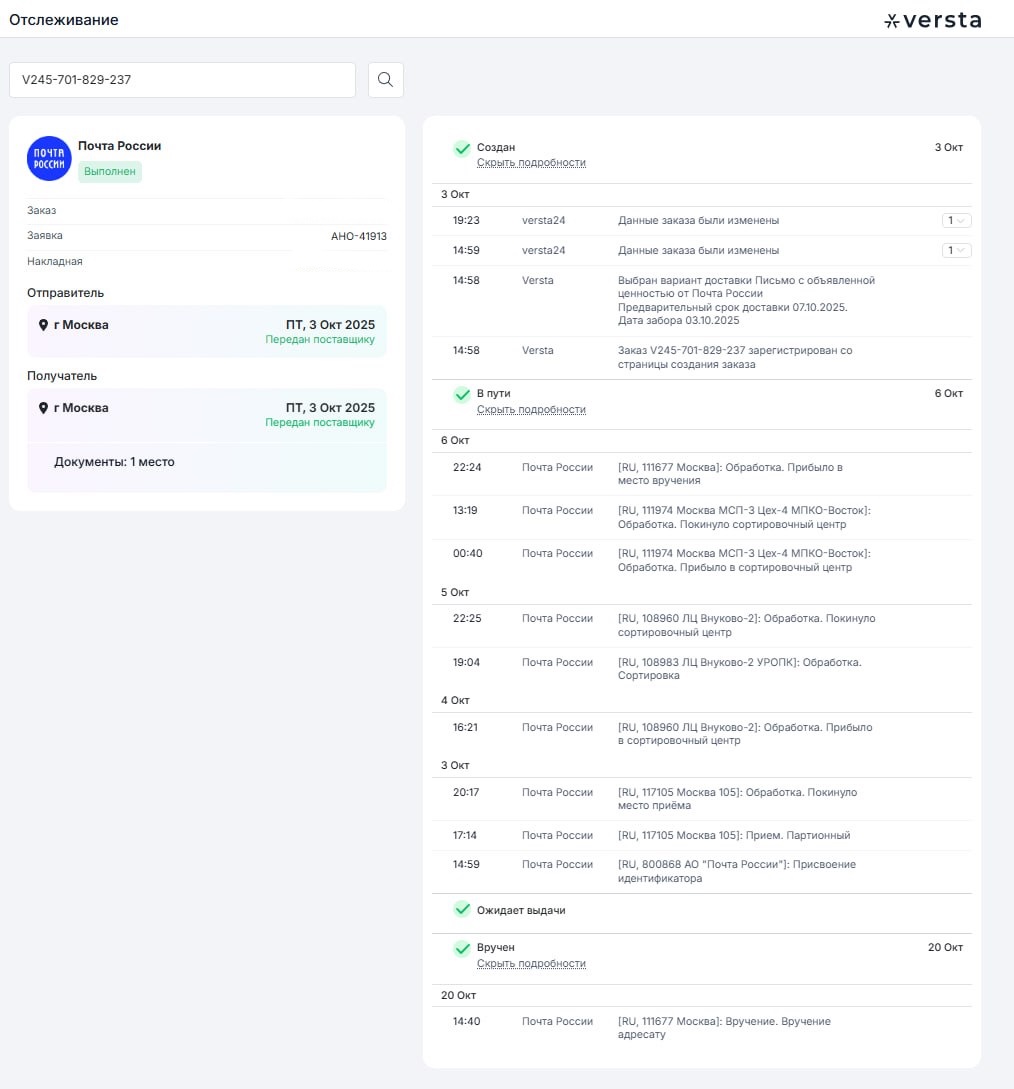Click green checkmark beside Создан status
The image size is (1014, 1089).
(462, 148)
